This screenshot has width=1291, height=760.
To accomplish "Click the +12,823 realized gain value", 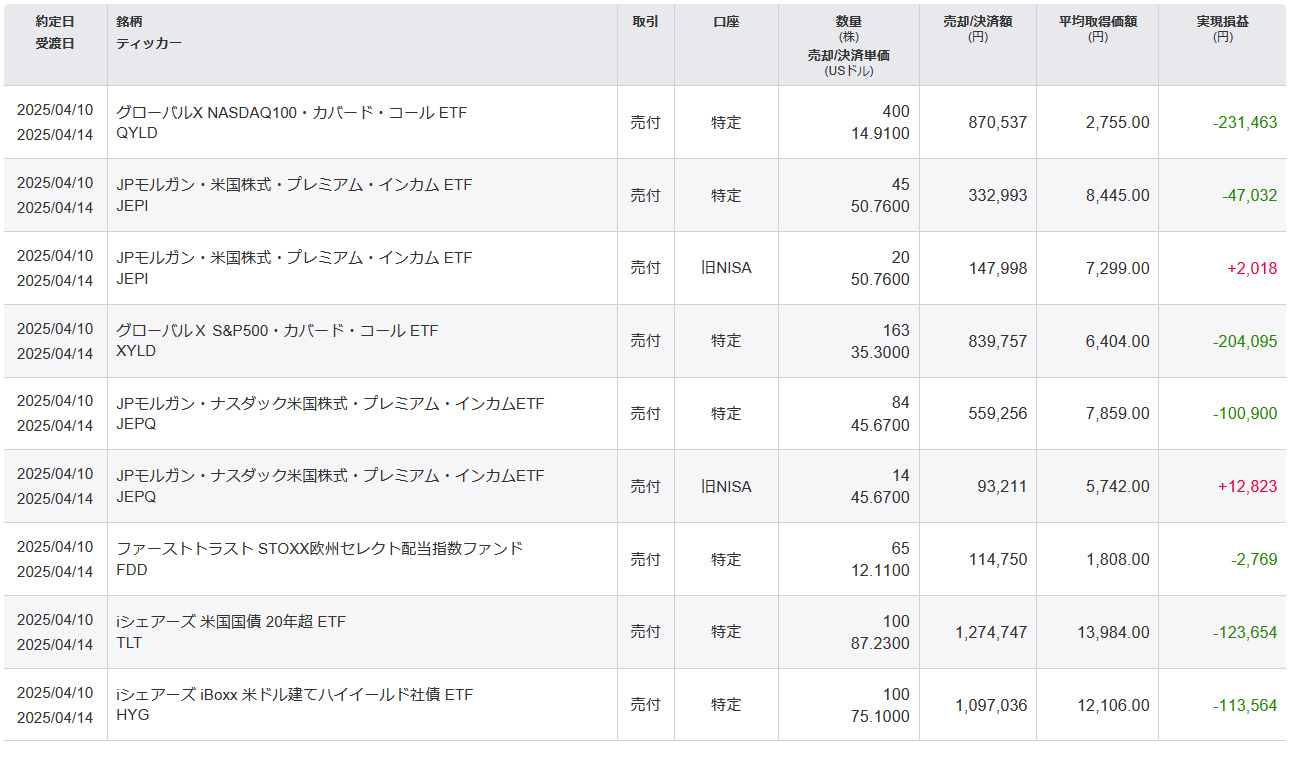I will 1246,487.
